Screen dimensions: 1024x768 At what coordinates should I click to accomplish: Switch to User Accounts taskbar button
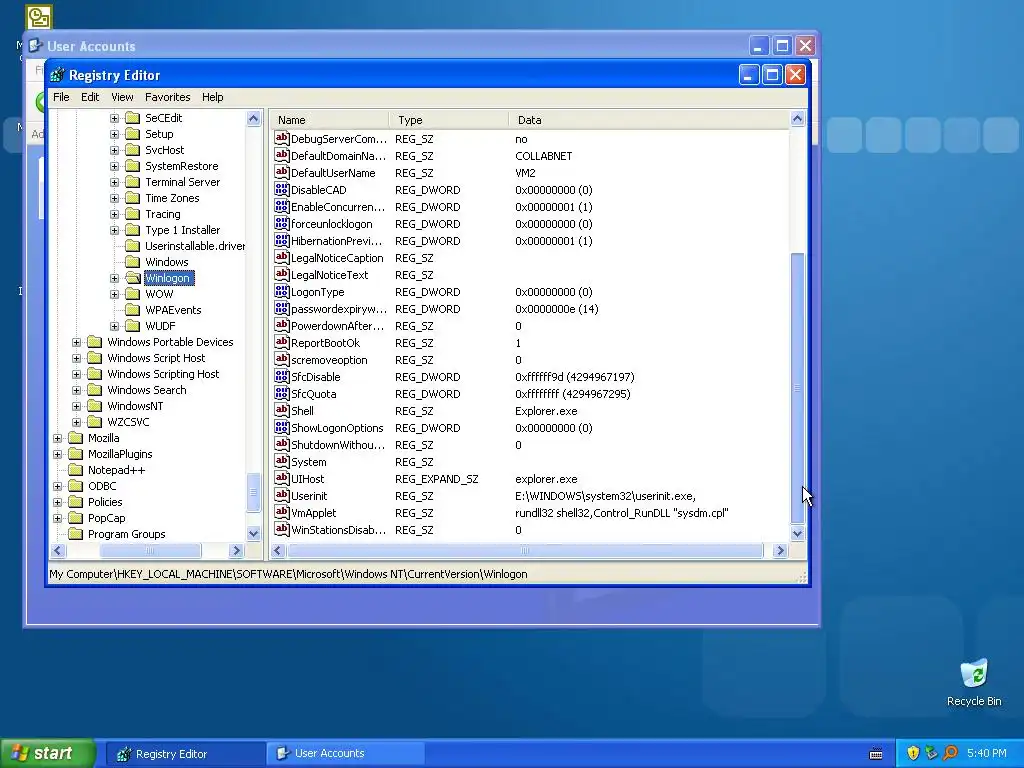pos(346,753)
